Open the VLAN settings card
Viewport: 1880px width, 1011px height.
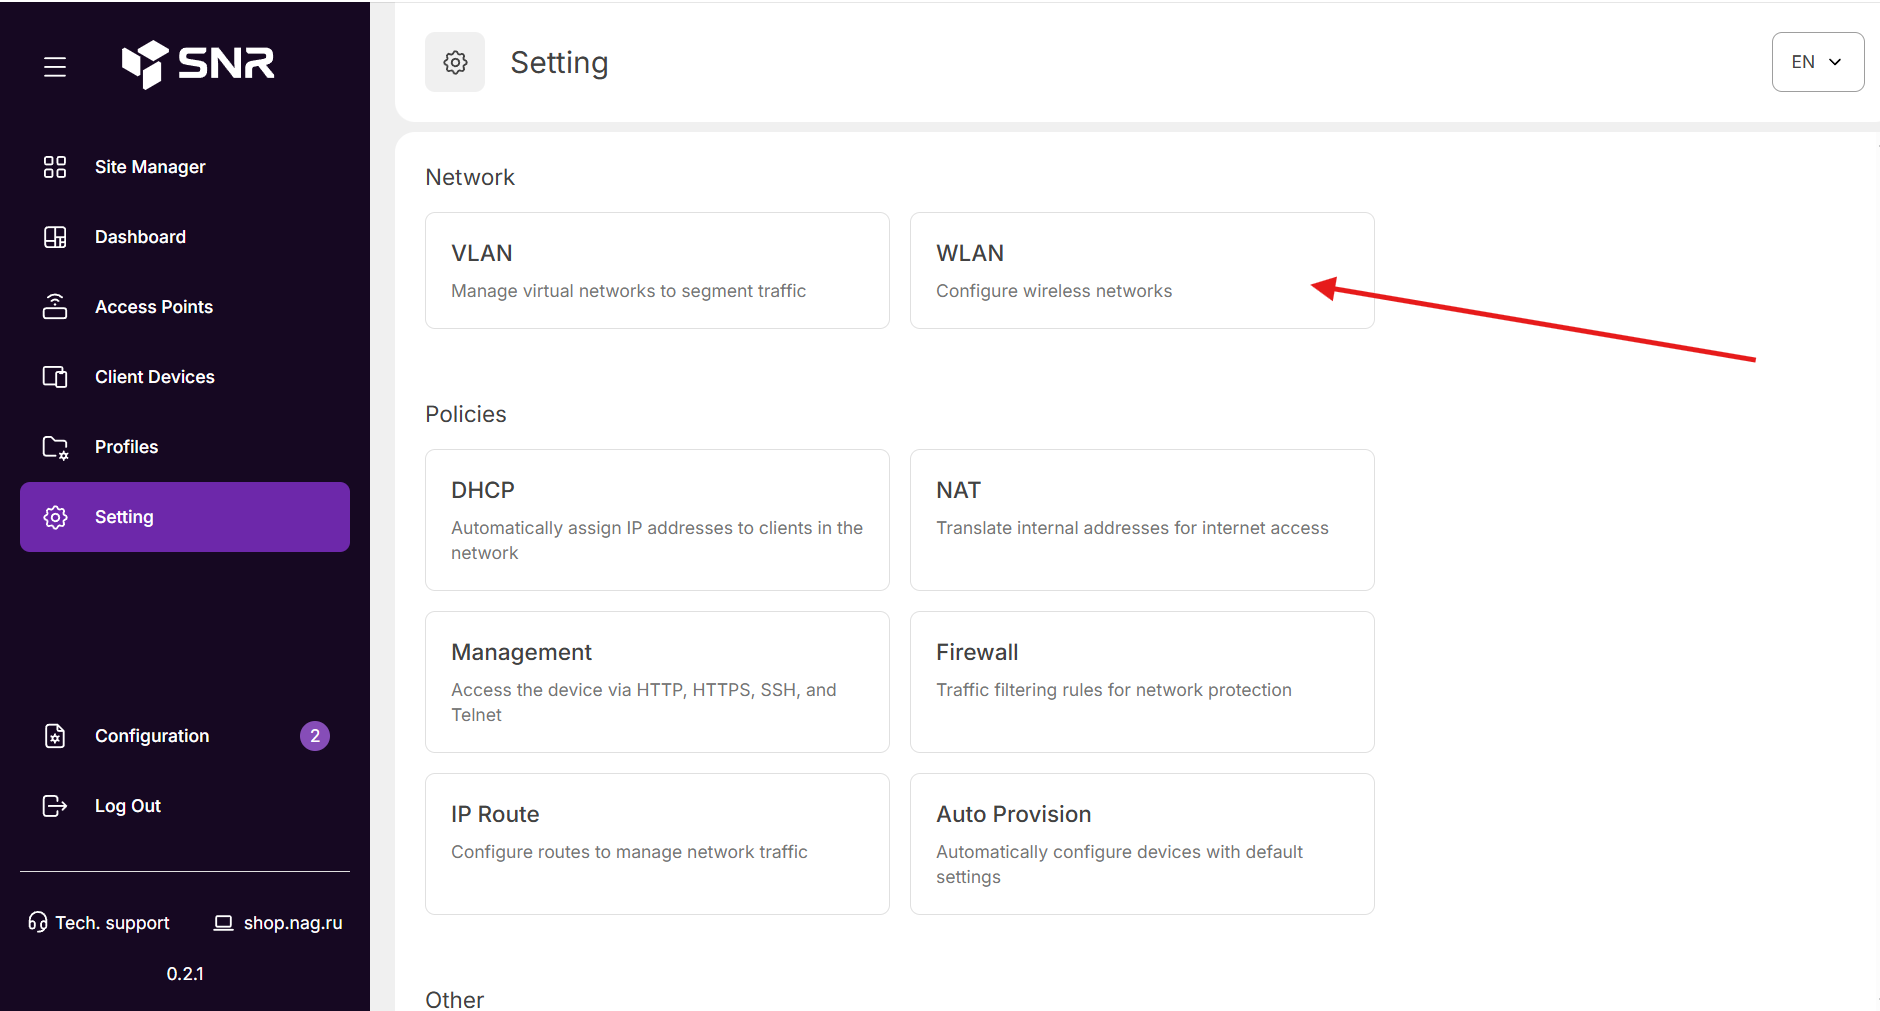click(x=657, y=270)
